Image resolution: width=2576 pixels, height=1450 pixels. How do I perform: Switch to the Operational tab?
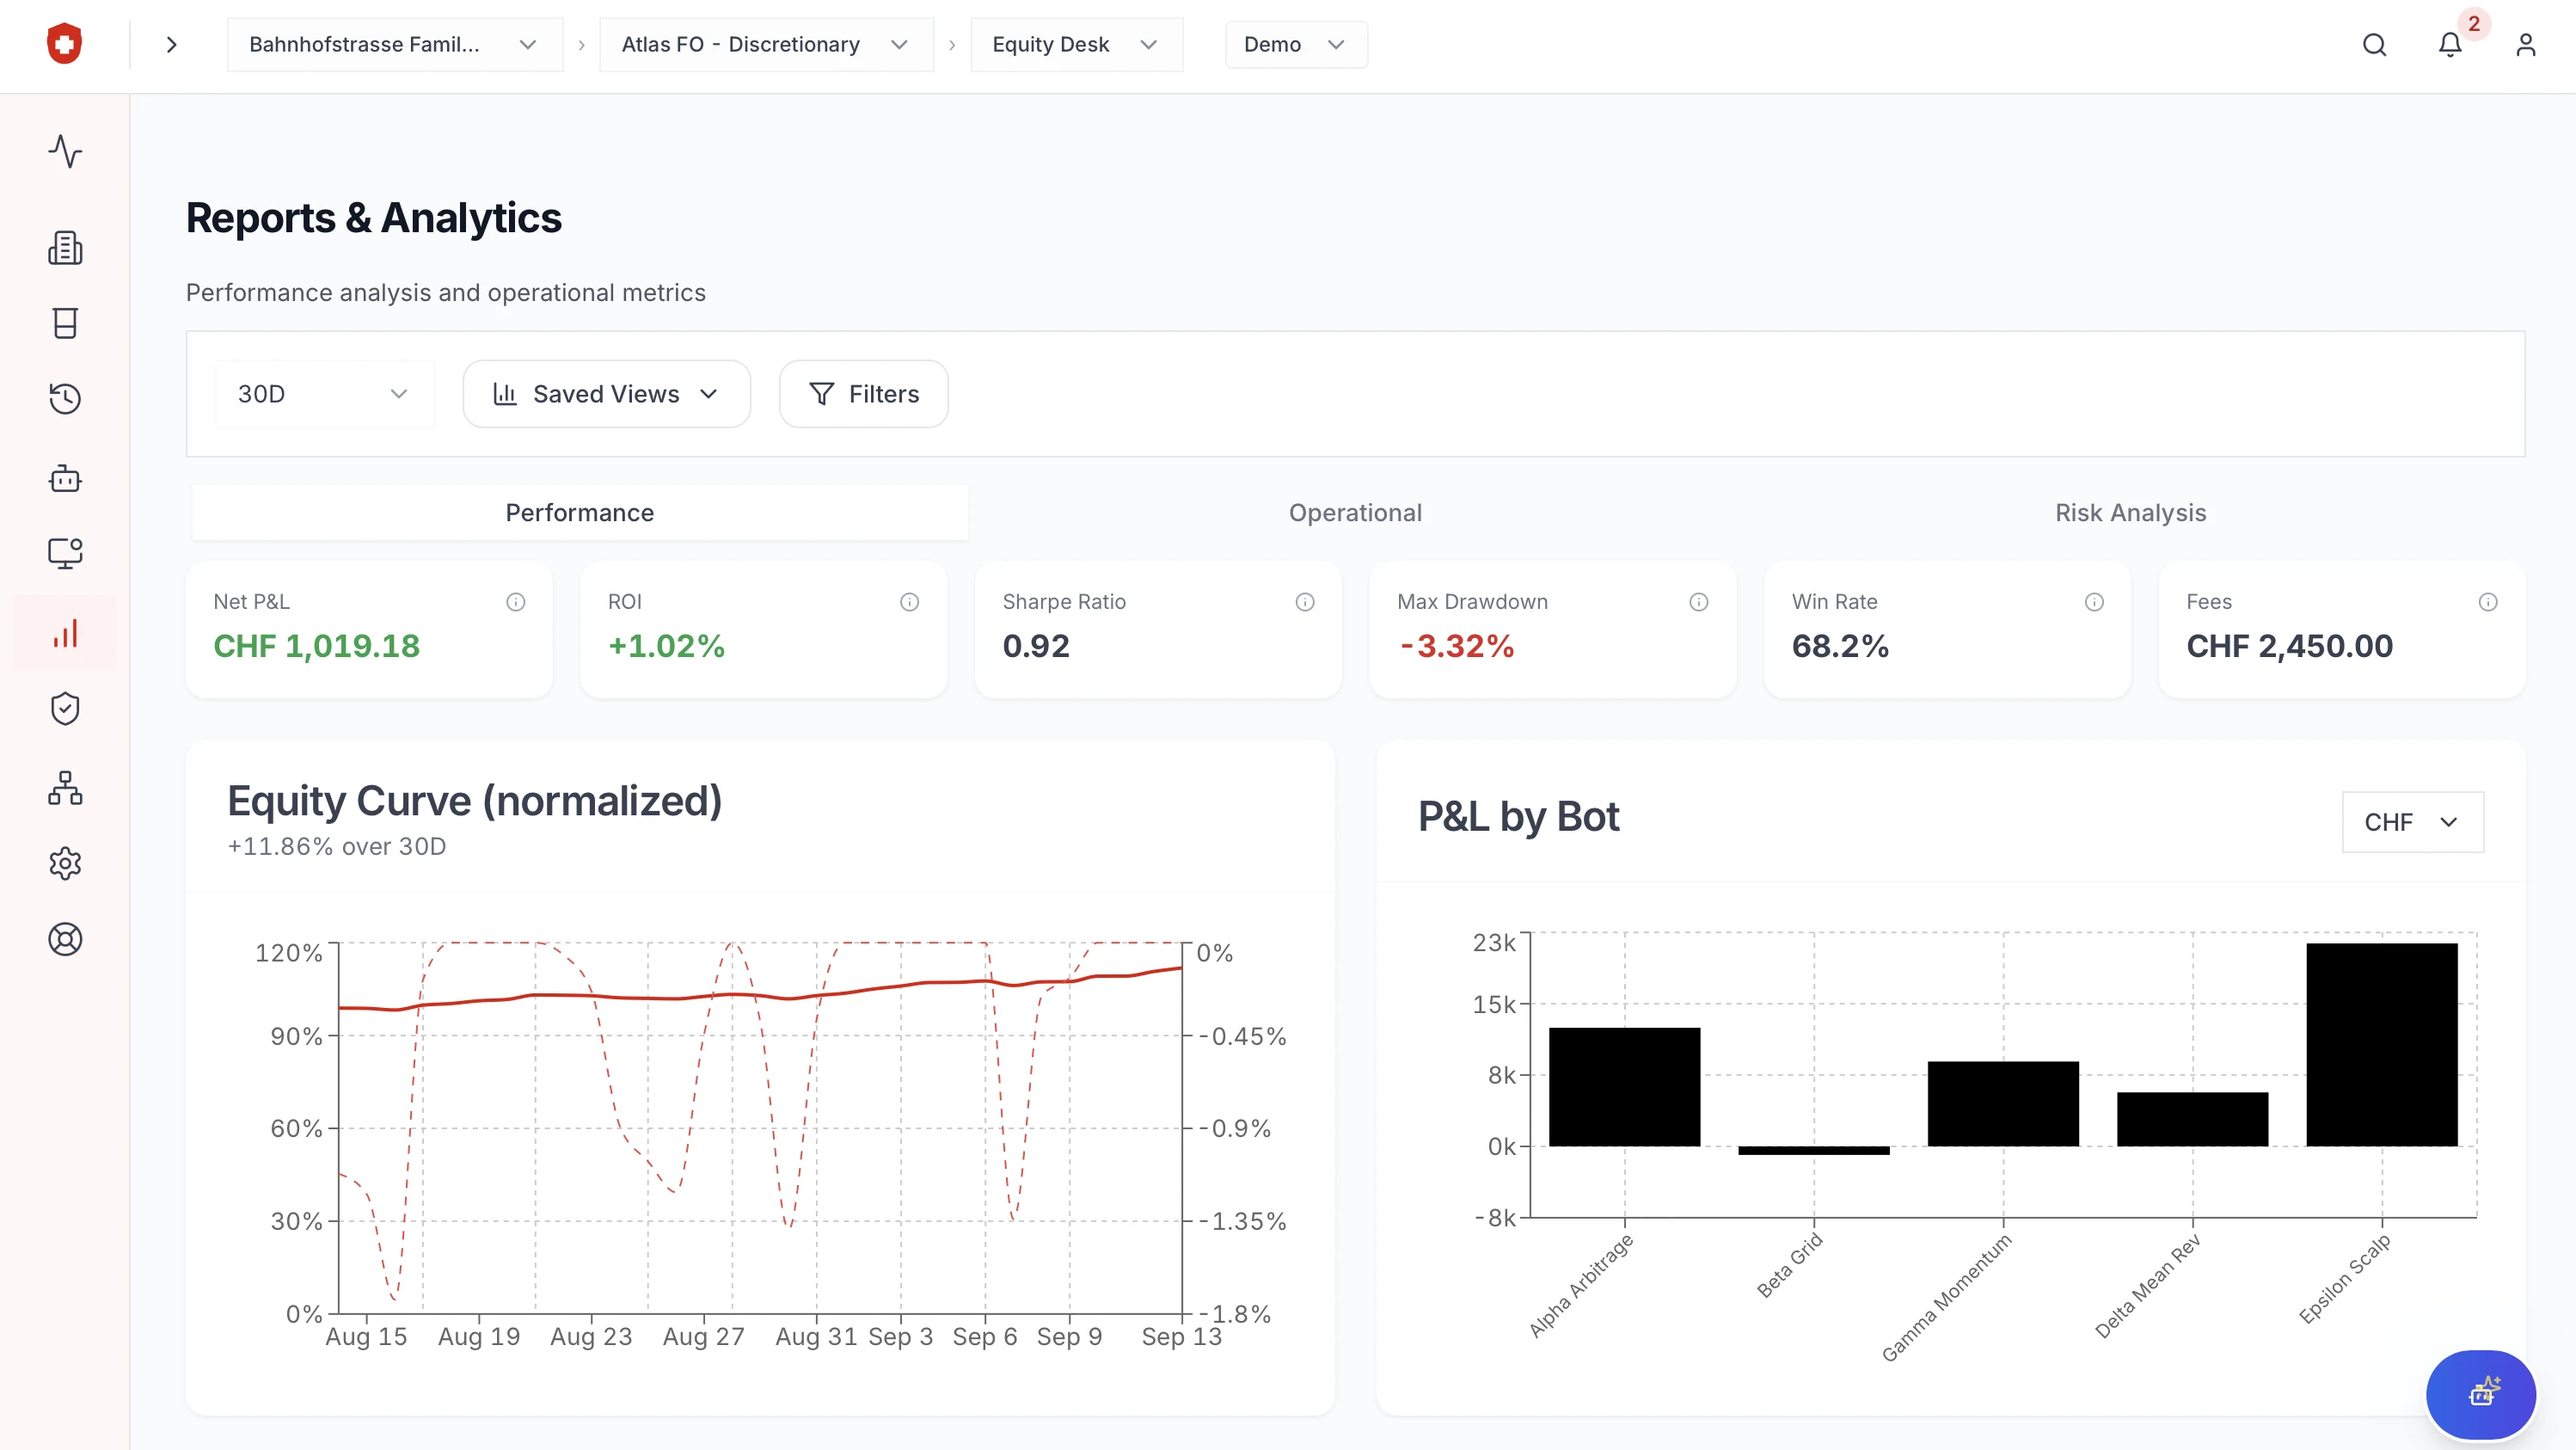(x=1354, y=513)
